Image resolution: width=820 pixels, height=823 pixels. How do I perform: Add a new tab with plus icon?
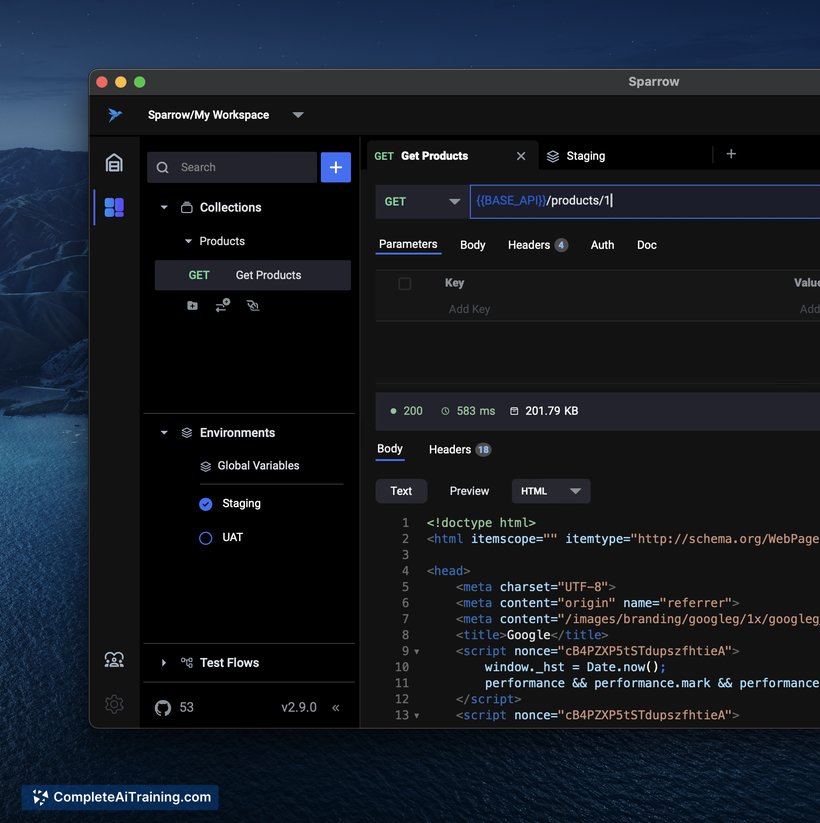click(x=731, y=154)
